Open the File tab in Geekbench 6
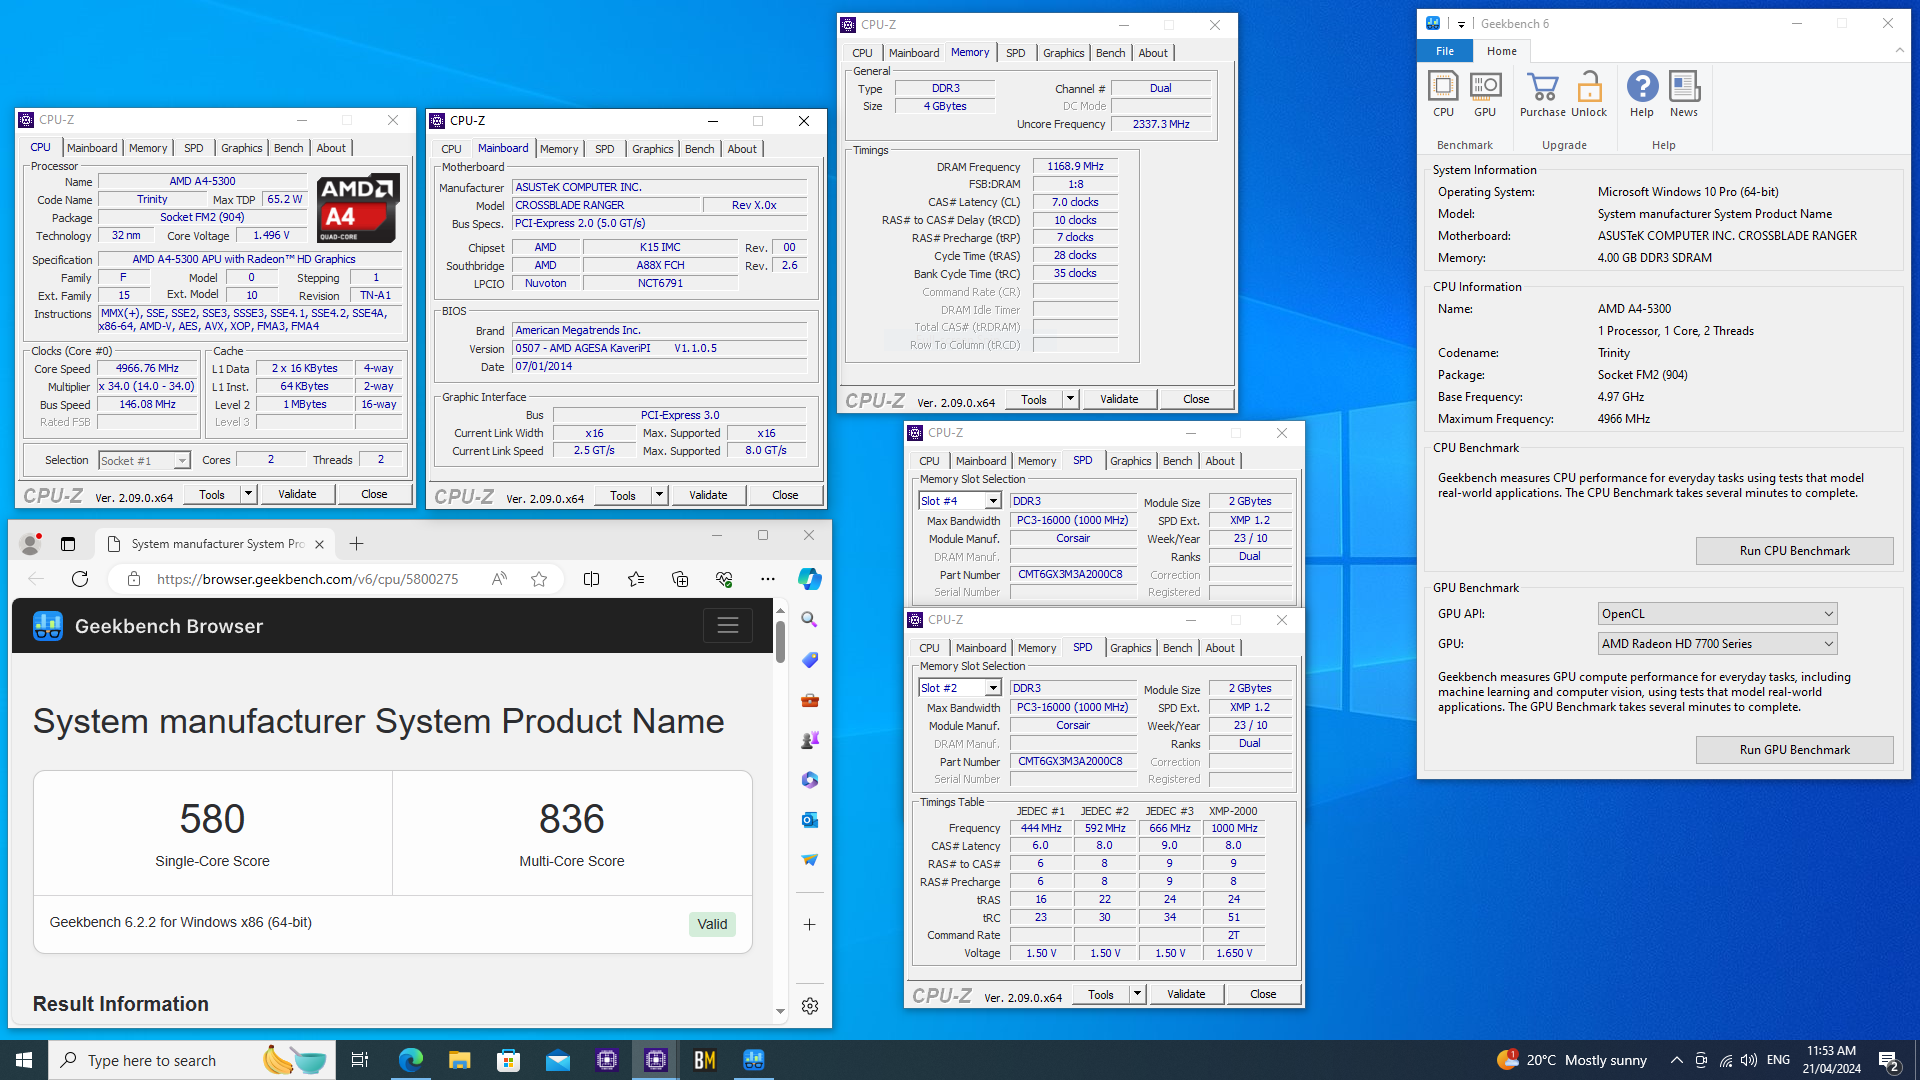Image resolution: width=1920 pixels, height=1080 pixels. 1445,51
